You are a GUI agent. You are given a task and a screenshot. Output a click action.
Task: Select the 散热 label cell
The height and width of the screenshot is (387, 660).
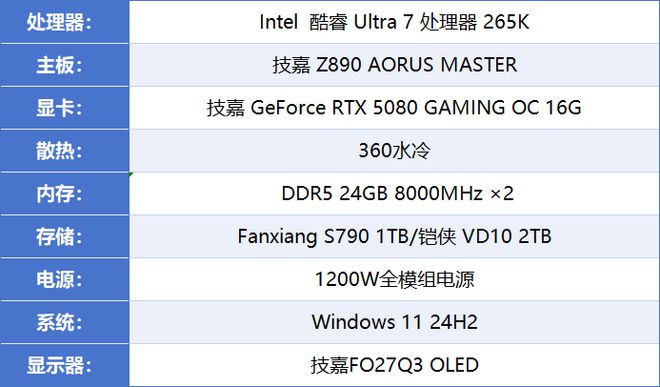64,150
